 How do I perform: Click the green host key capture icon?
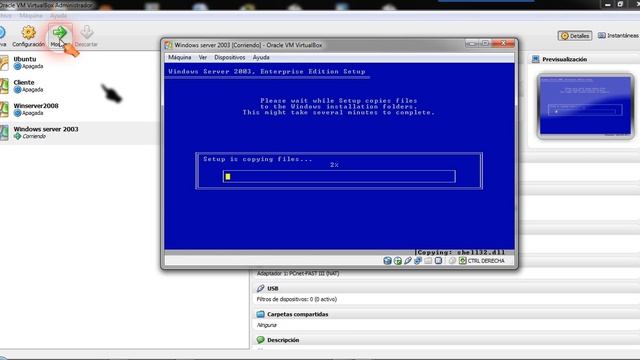(x=462, y=261)
